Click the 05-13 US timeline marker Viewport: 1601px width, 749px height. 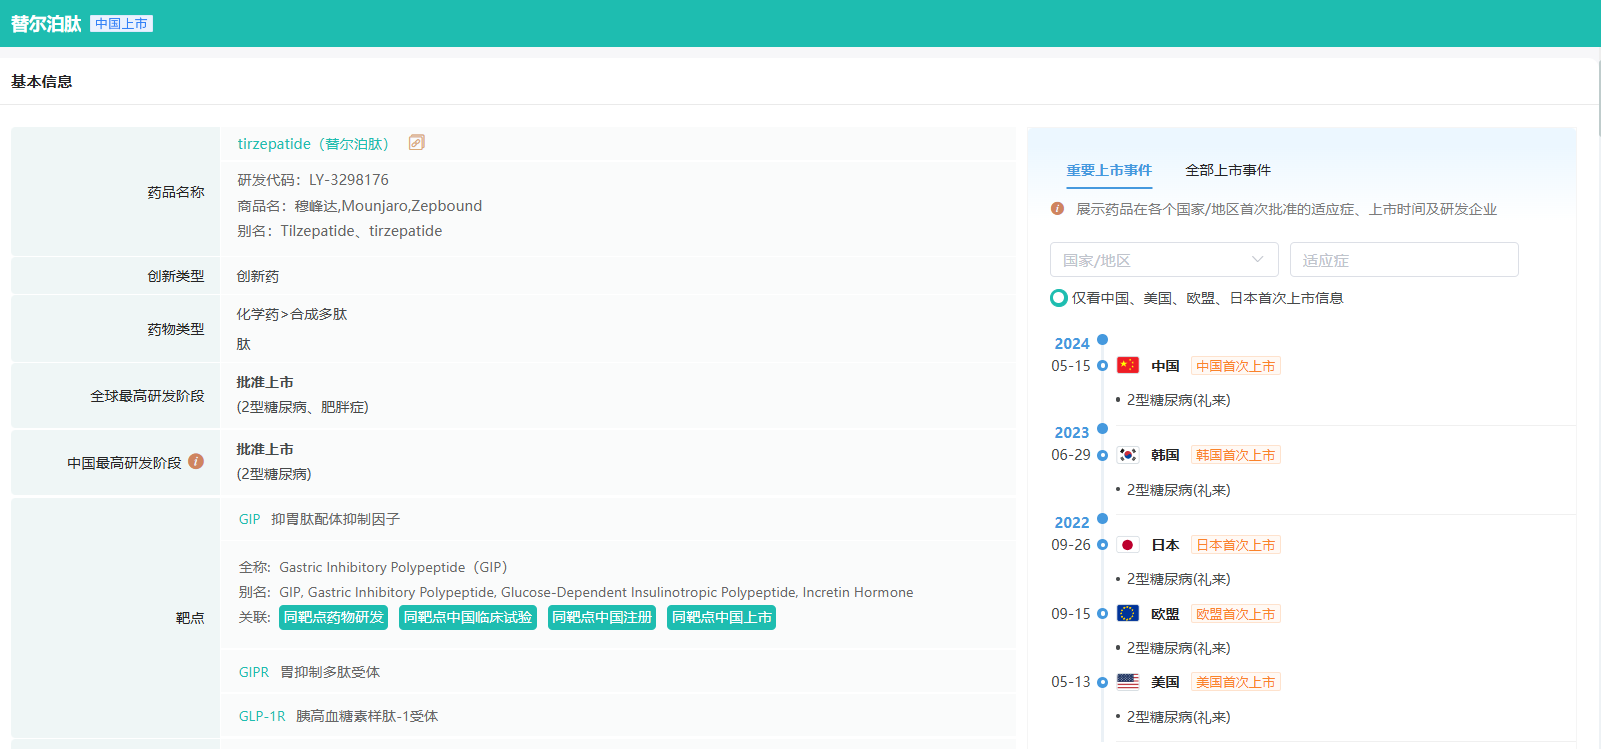coord(1102,682)
